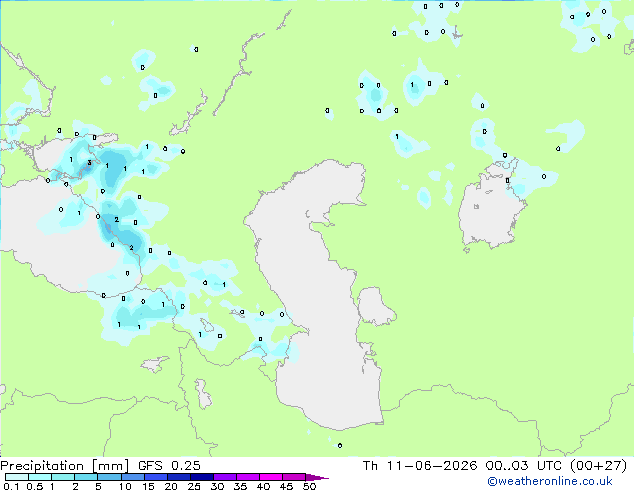This screenshot has width=634, height=490.
Task: Select the 5 mm legend color swatch
Action: [x=109, y=477]
